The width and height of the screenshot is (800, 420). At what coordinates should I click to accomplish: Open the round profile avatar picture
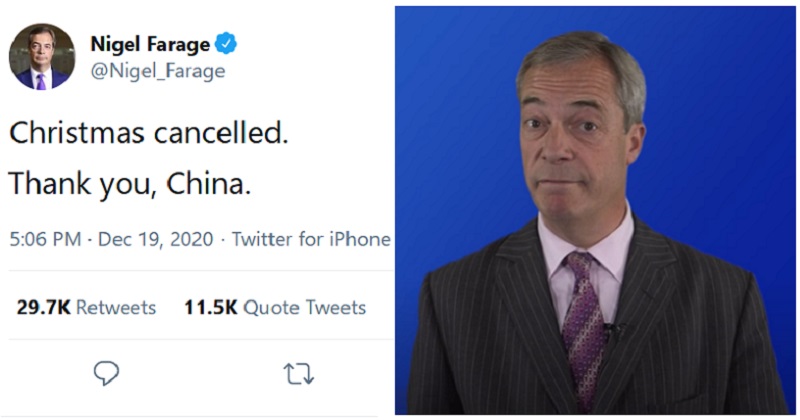tap(42, 57)
